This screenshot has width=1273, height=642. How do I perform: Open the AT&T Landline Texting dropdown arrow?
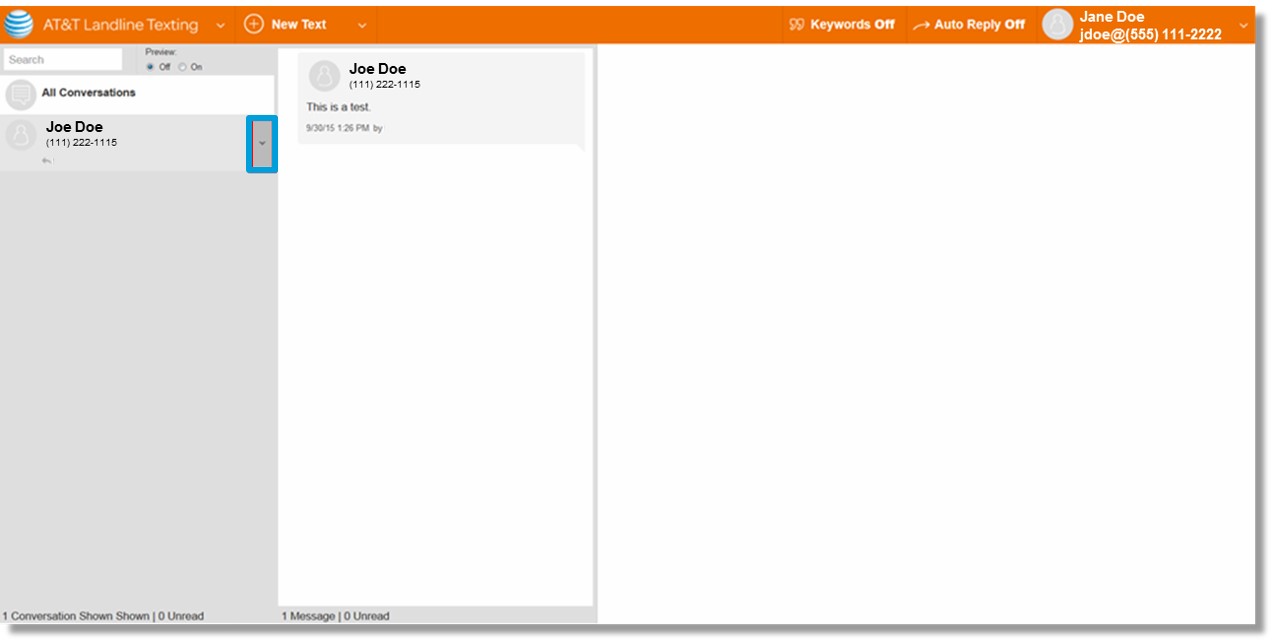[220, 25]
